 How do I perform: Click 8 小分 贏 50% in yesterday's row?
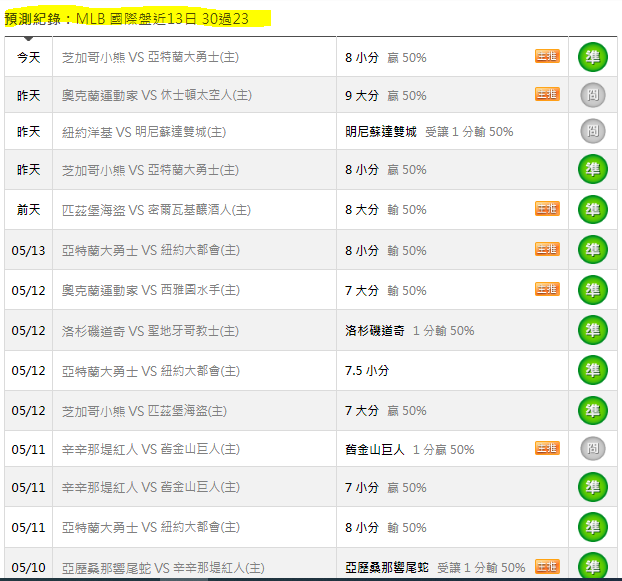pyautogui.click(x=386, y=170)
